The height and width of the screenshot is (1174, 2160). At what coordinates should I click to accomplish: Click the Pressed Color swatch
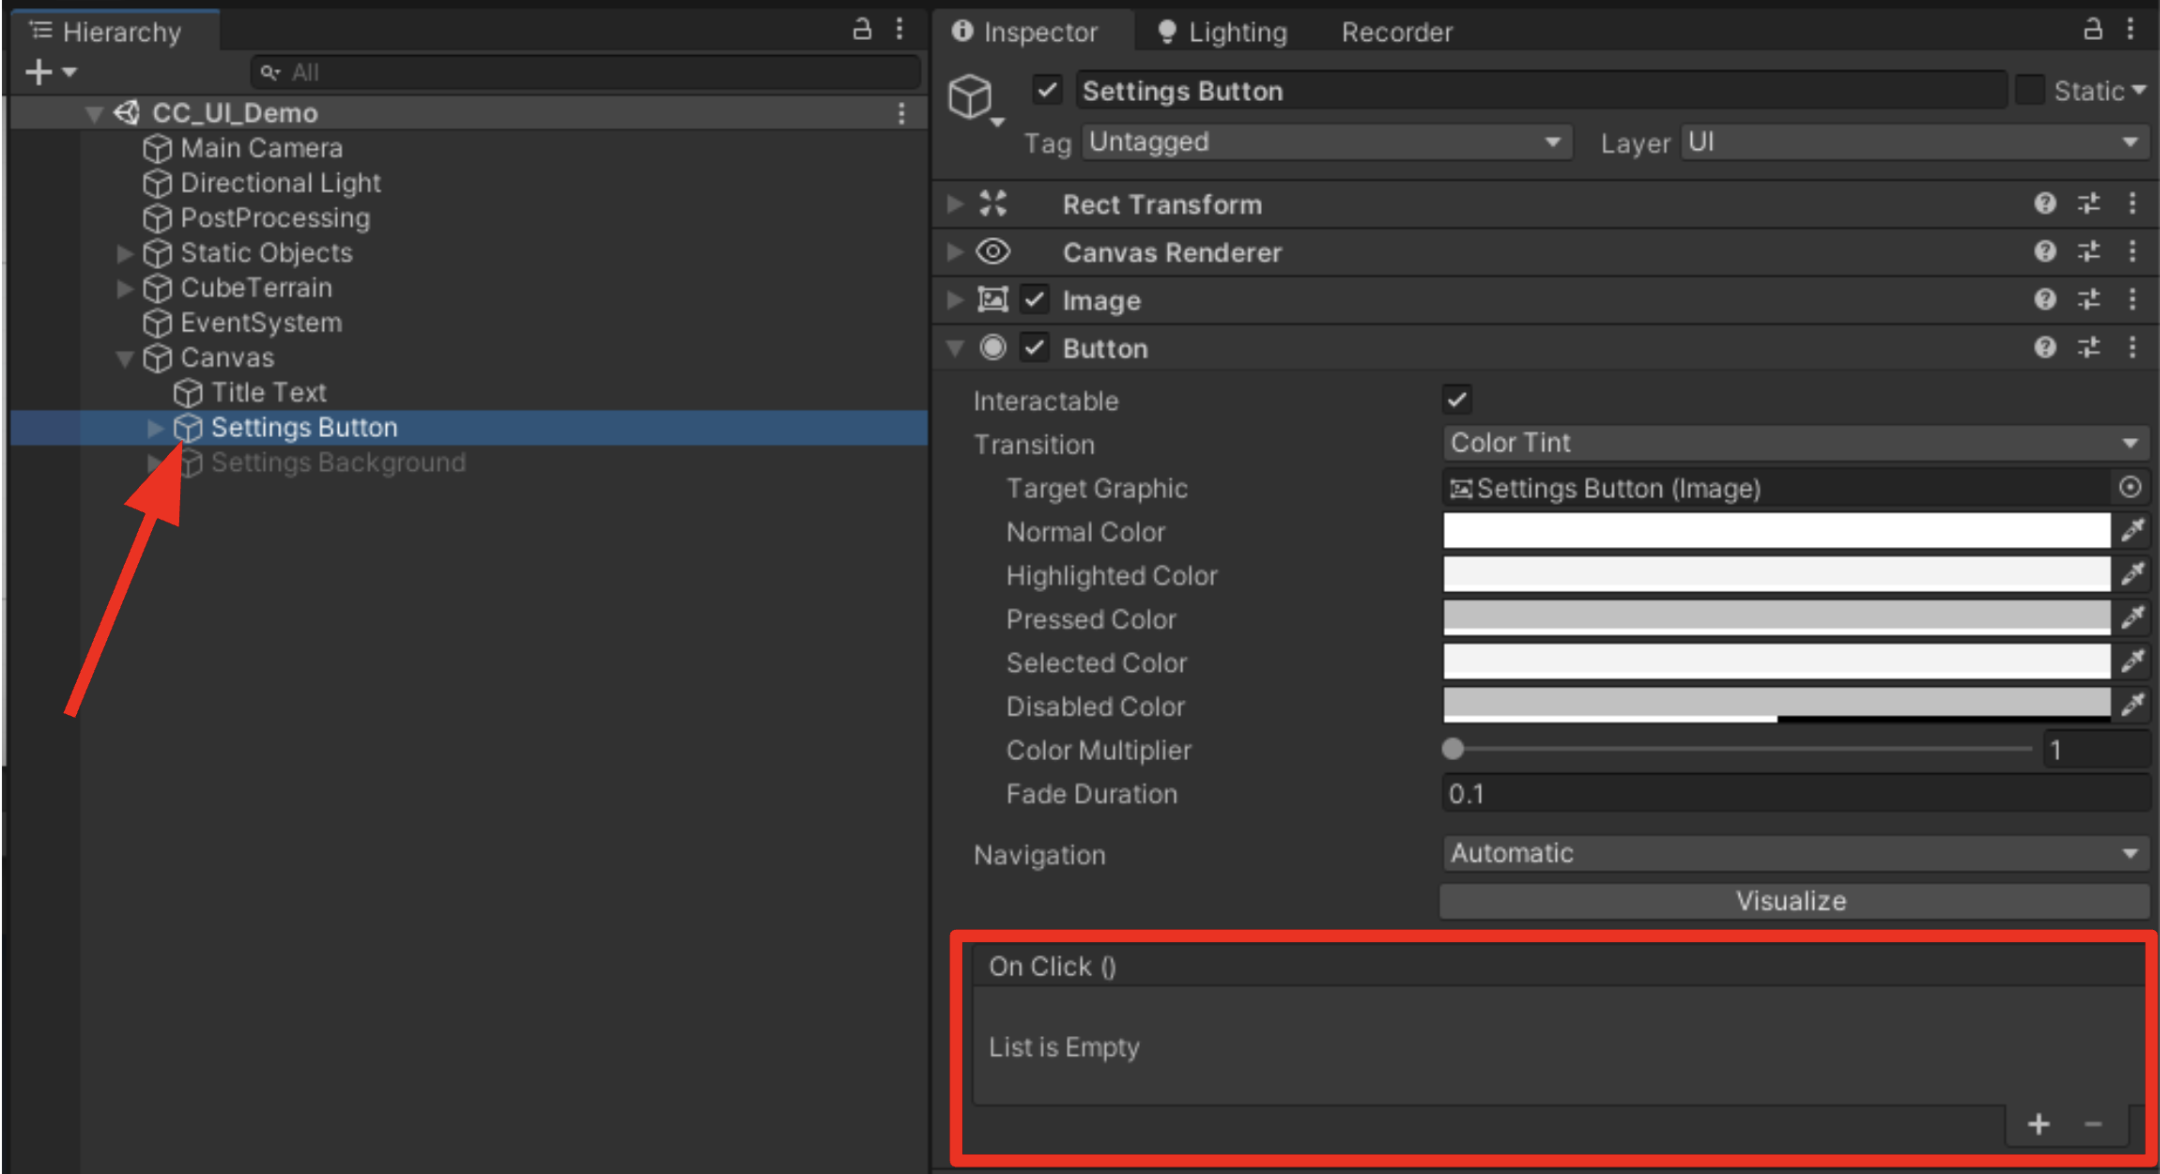click(x=1776, y=618)
